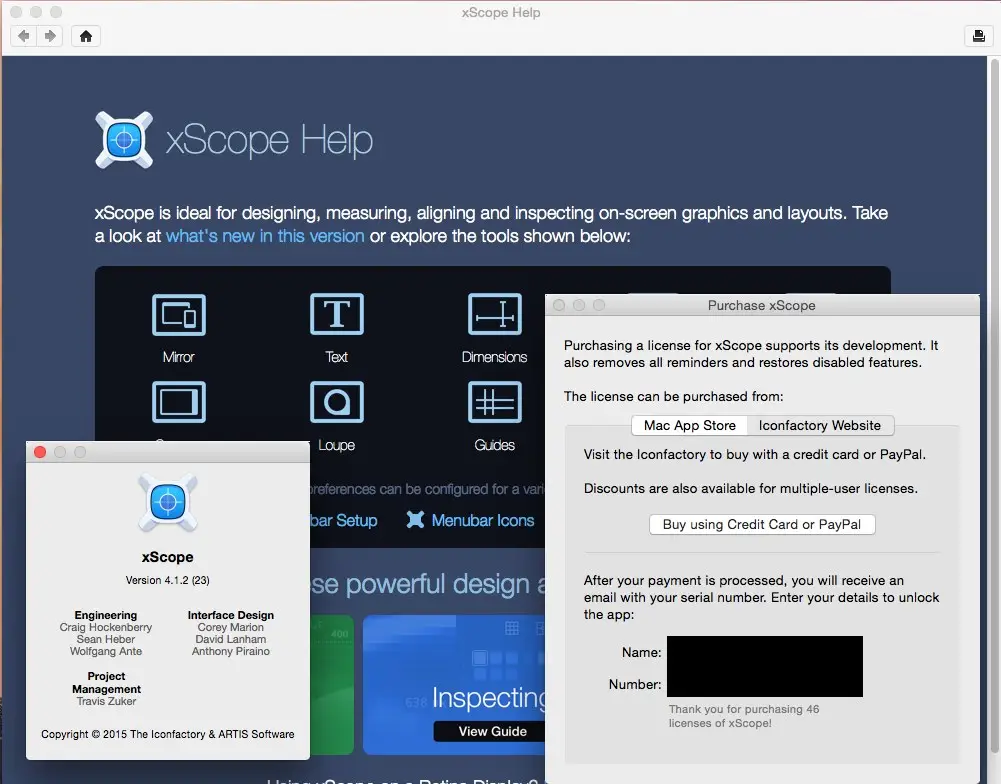Click the Version 4.1.2 (23) text
The height and width of the screenshot is (784, 1001).
[167, 580]
